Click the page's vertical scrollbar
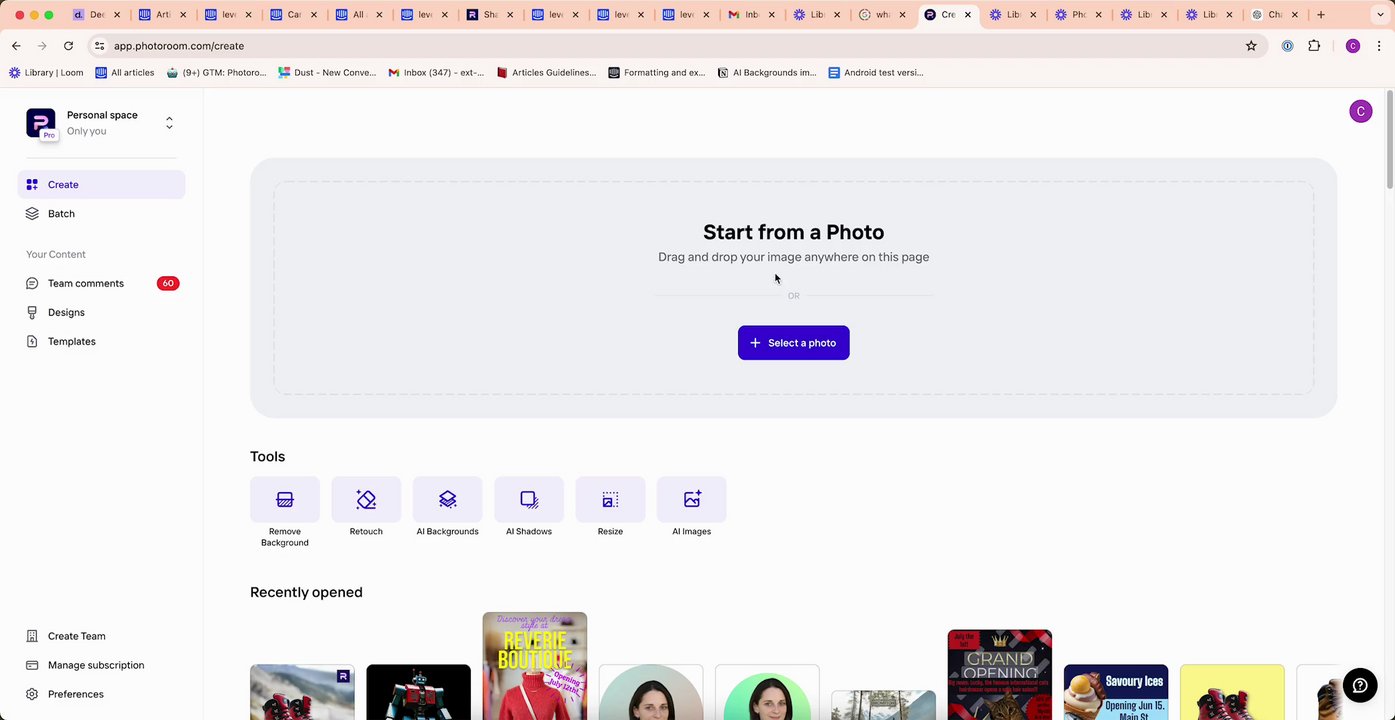The image size is (1395, 720). (x=1389, y=140)
